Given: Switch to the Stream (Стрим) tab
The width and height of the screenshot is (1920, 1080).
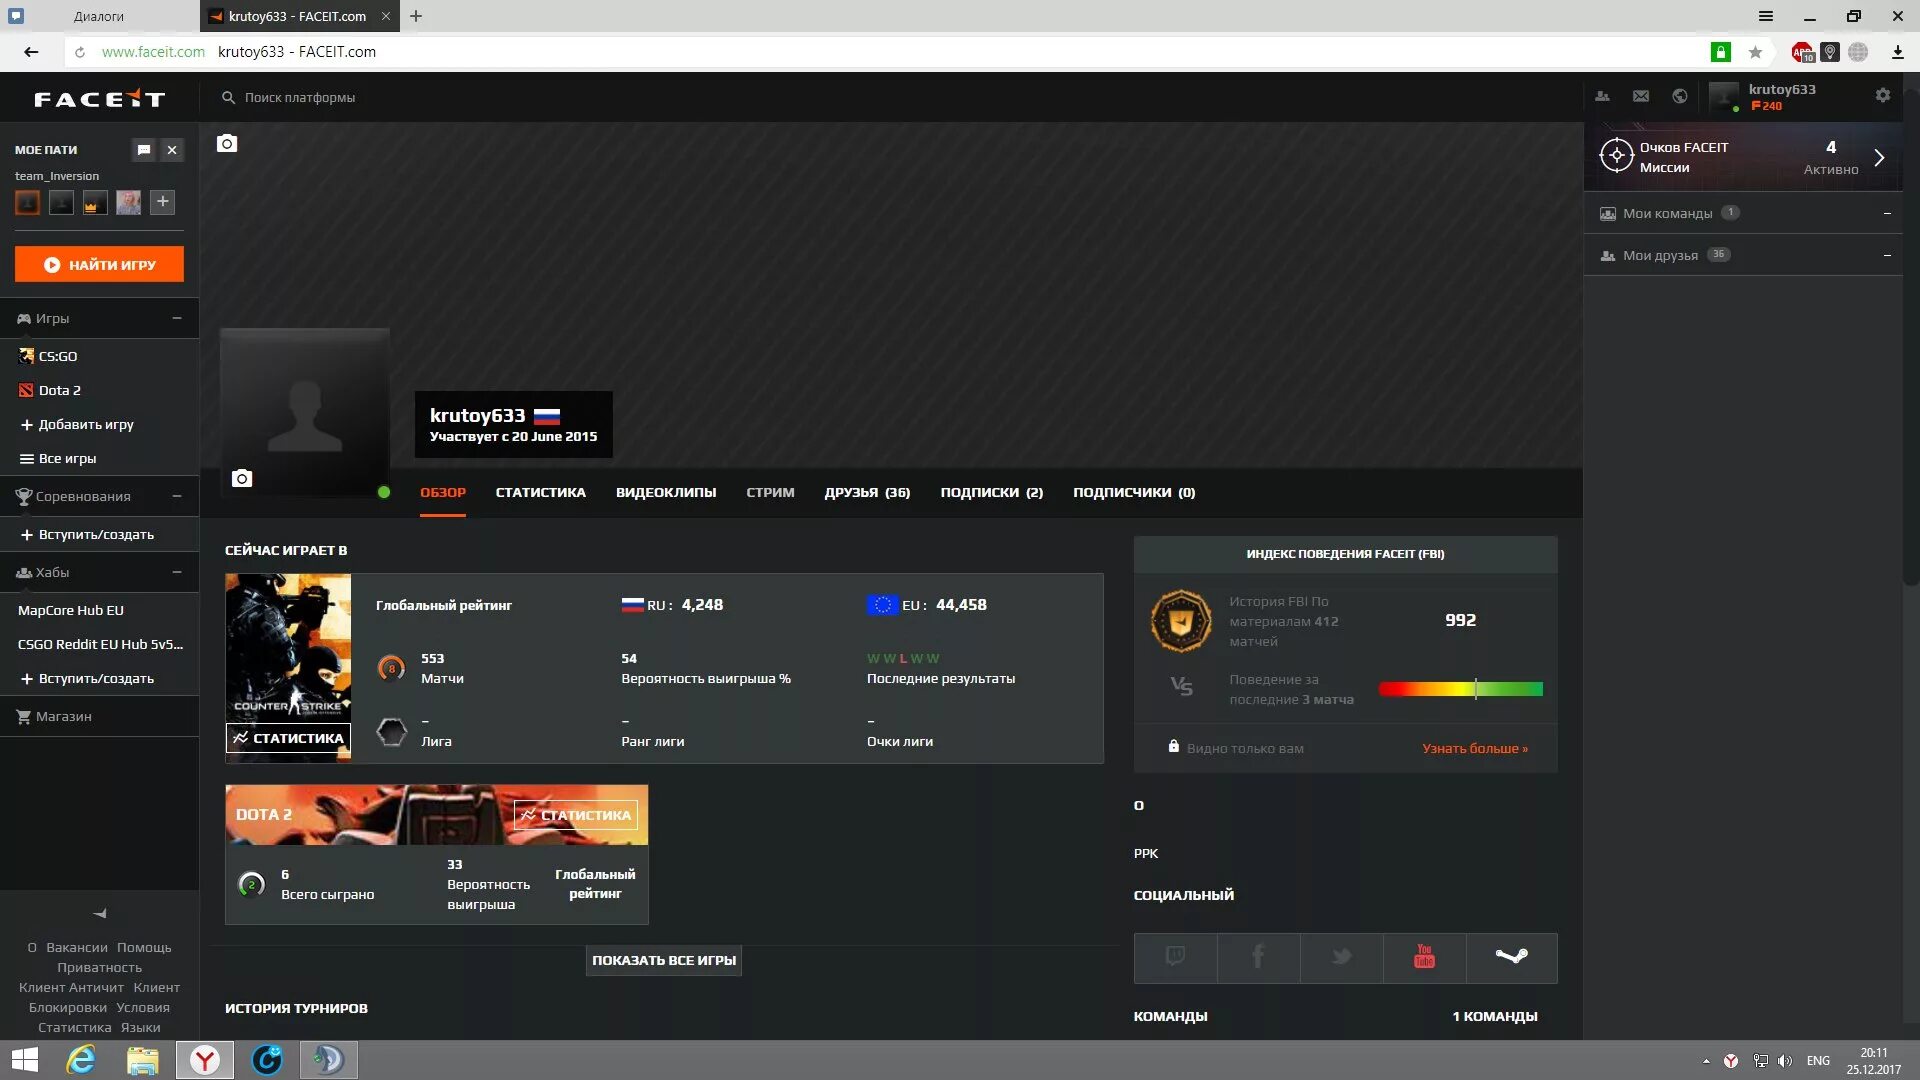Looking at the screenshot, I should (x=770, y=492).
